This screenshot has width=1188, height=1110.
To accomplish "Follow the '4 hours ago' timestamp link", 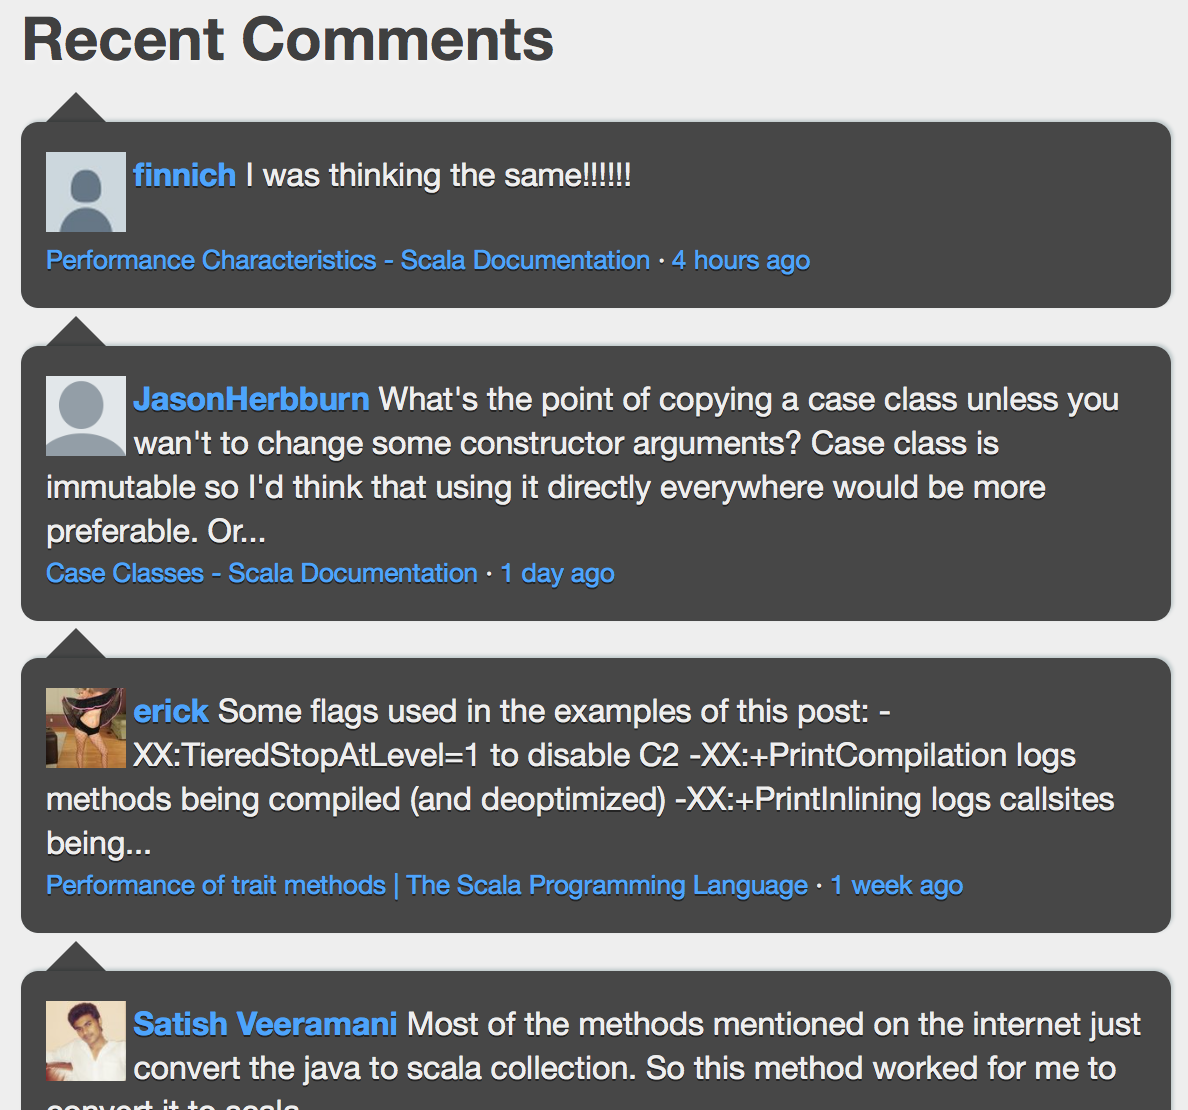I will click(x=741, y=261).
